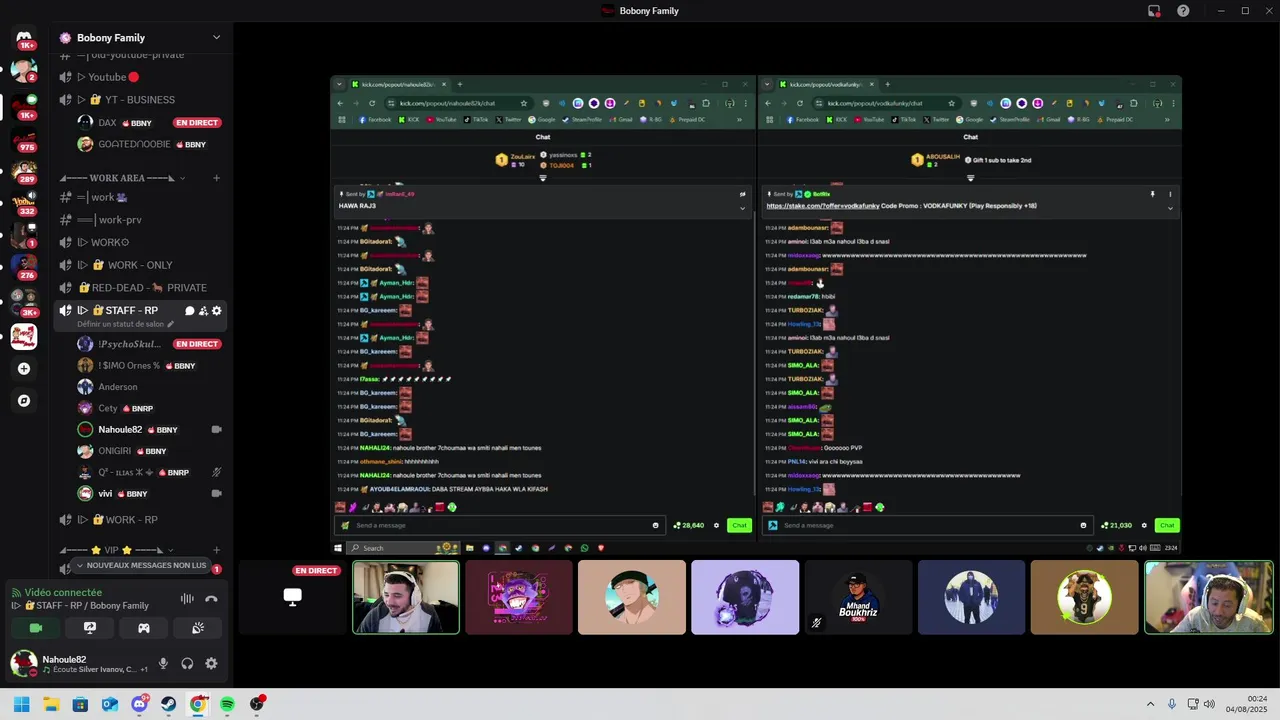Viewport: 1280px width, 720px height.
Task: Join the WORK - RP voice channel
Action: (x=140, y=520)
